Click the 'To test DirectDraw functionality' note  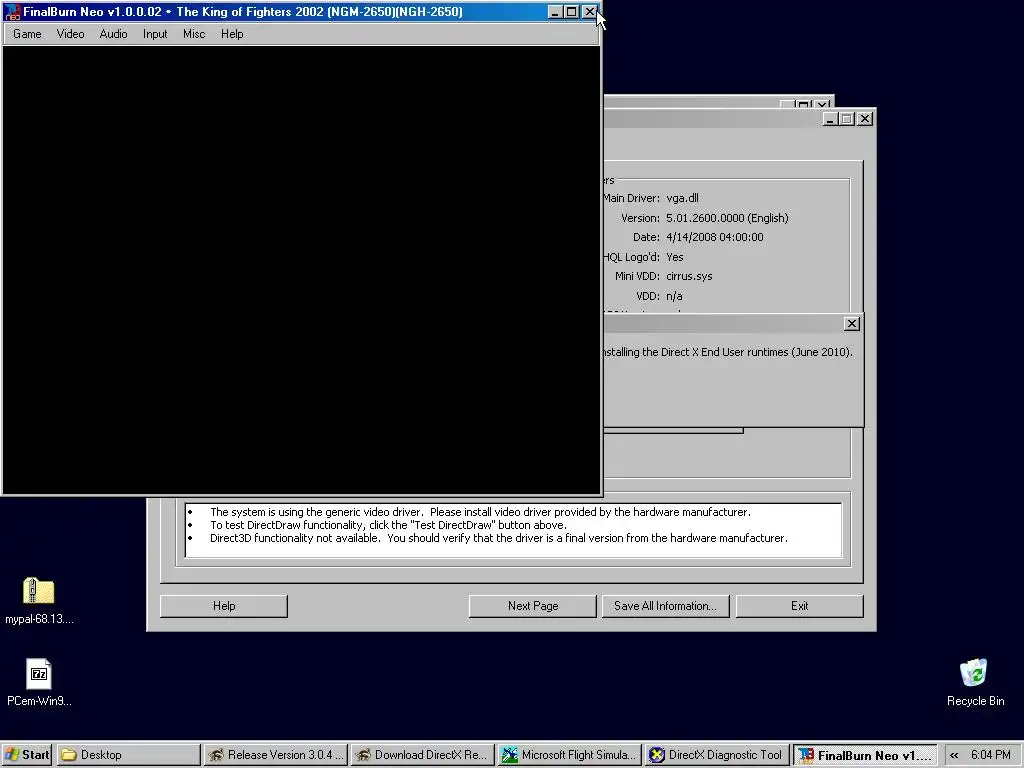(x=388, y=525)
